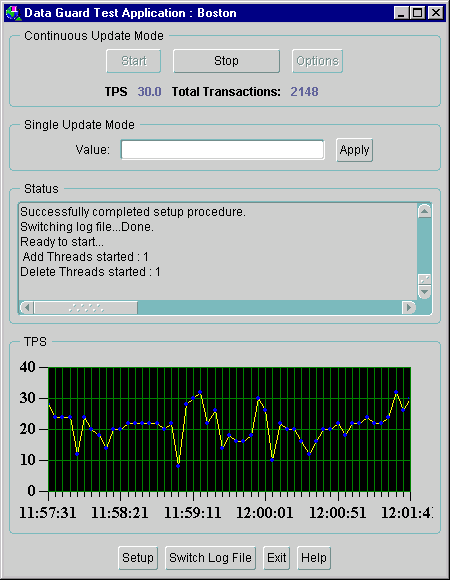Image resolution: width=450 pixels, height=580 pixels.
Task: Click the 12:00:01 time label on chart
Action: pos(265,513)
